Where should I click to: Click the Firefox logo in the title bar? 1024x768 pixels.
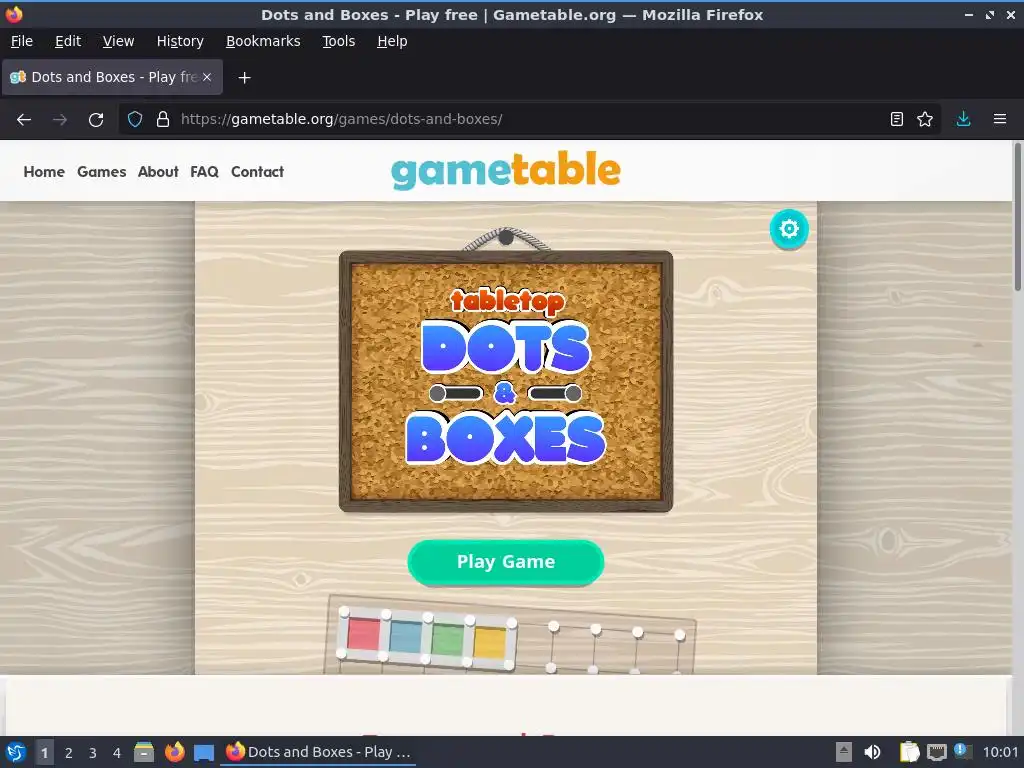click(x=14, y=14)
